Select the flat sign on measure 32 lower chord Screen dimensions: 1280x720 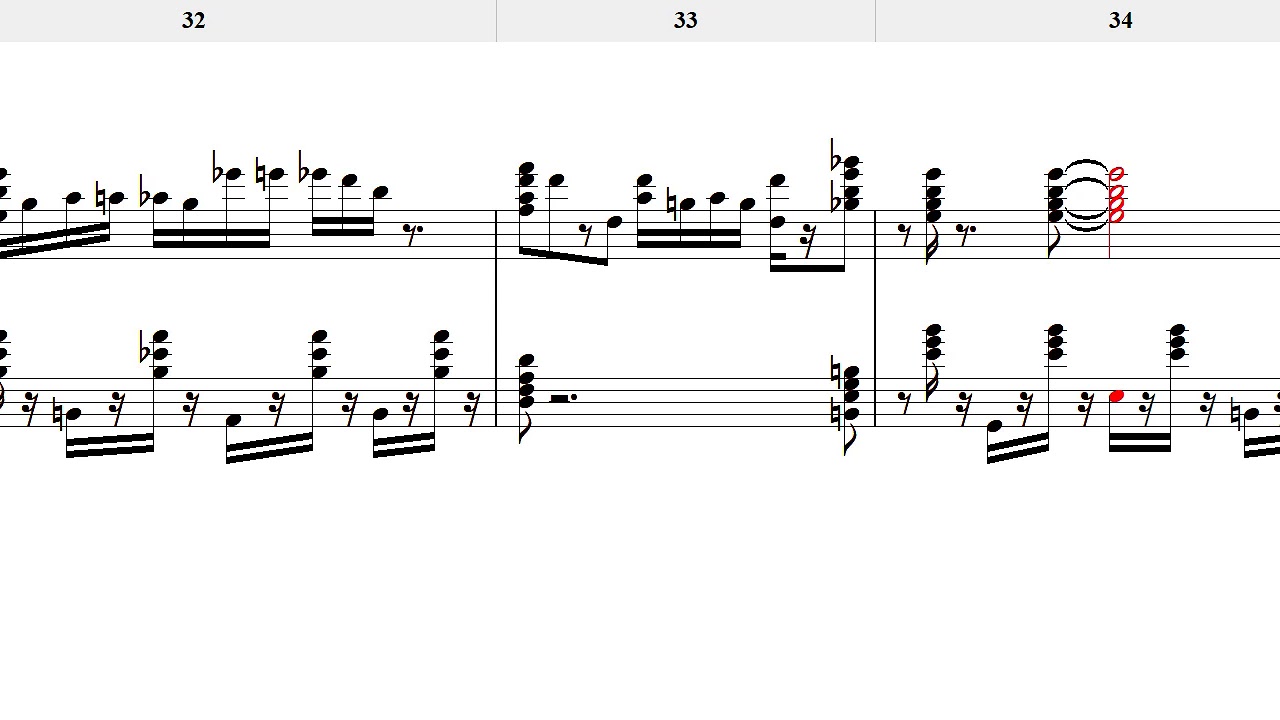point(146,351)
